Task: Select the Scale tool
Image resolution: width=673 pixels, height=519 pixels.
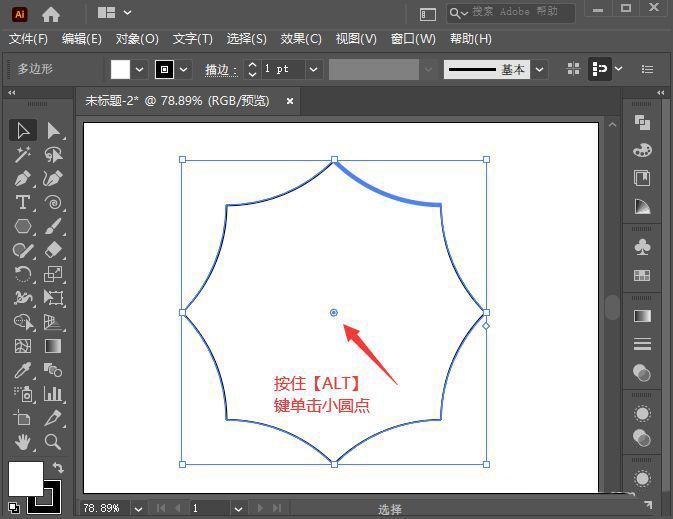Action: pyautogui.click(x=53, y=274)
